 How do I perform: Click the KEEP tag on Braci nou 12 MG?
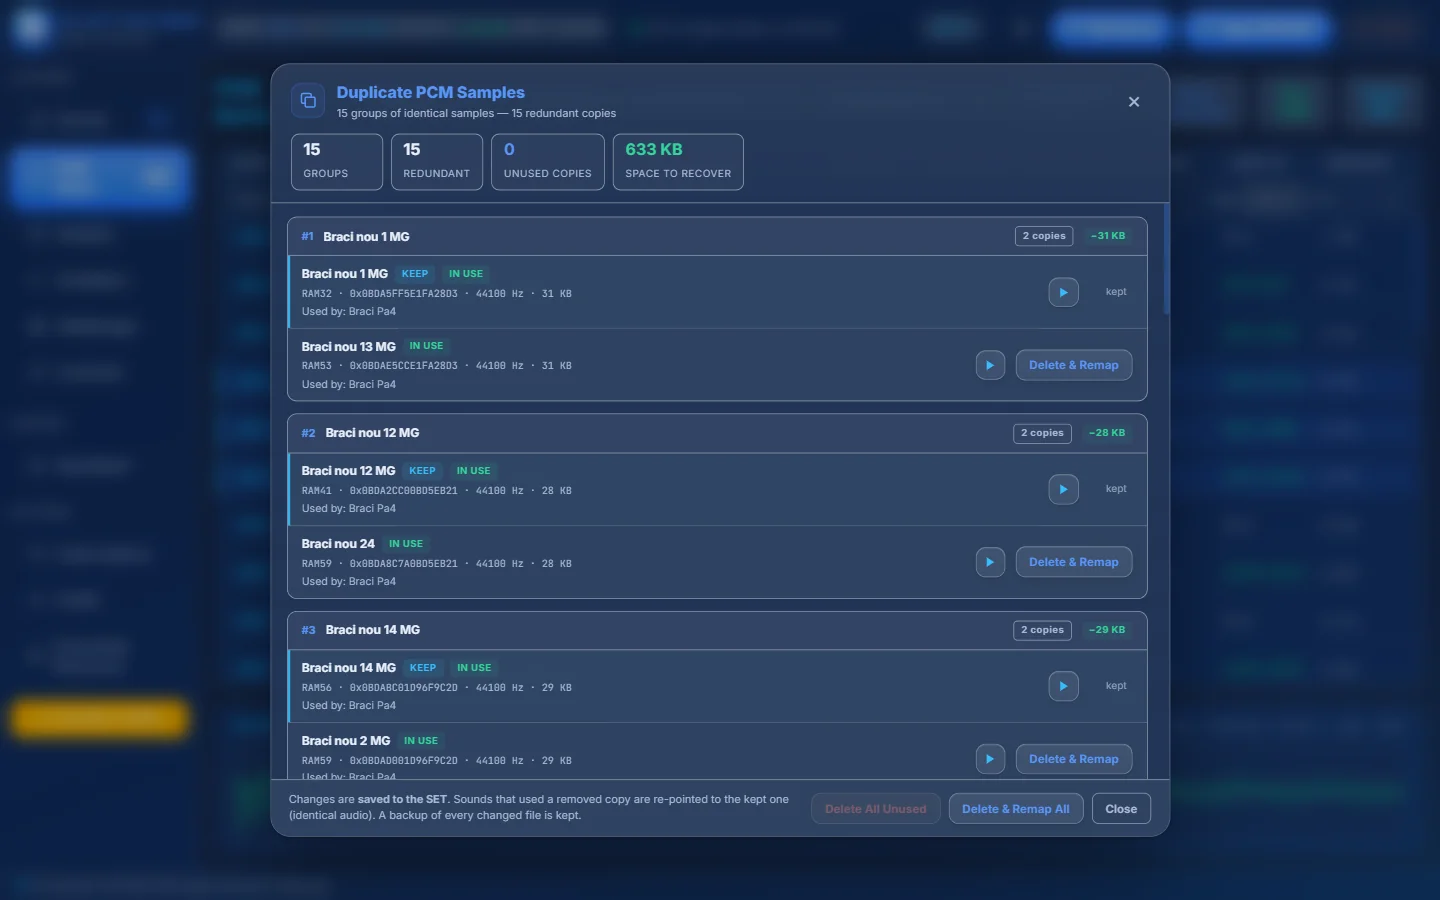422,471
